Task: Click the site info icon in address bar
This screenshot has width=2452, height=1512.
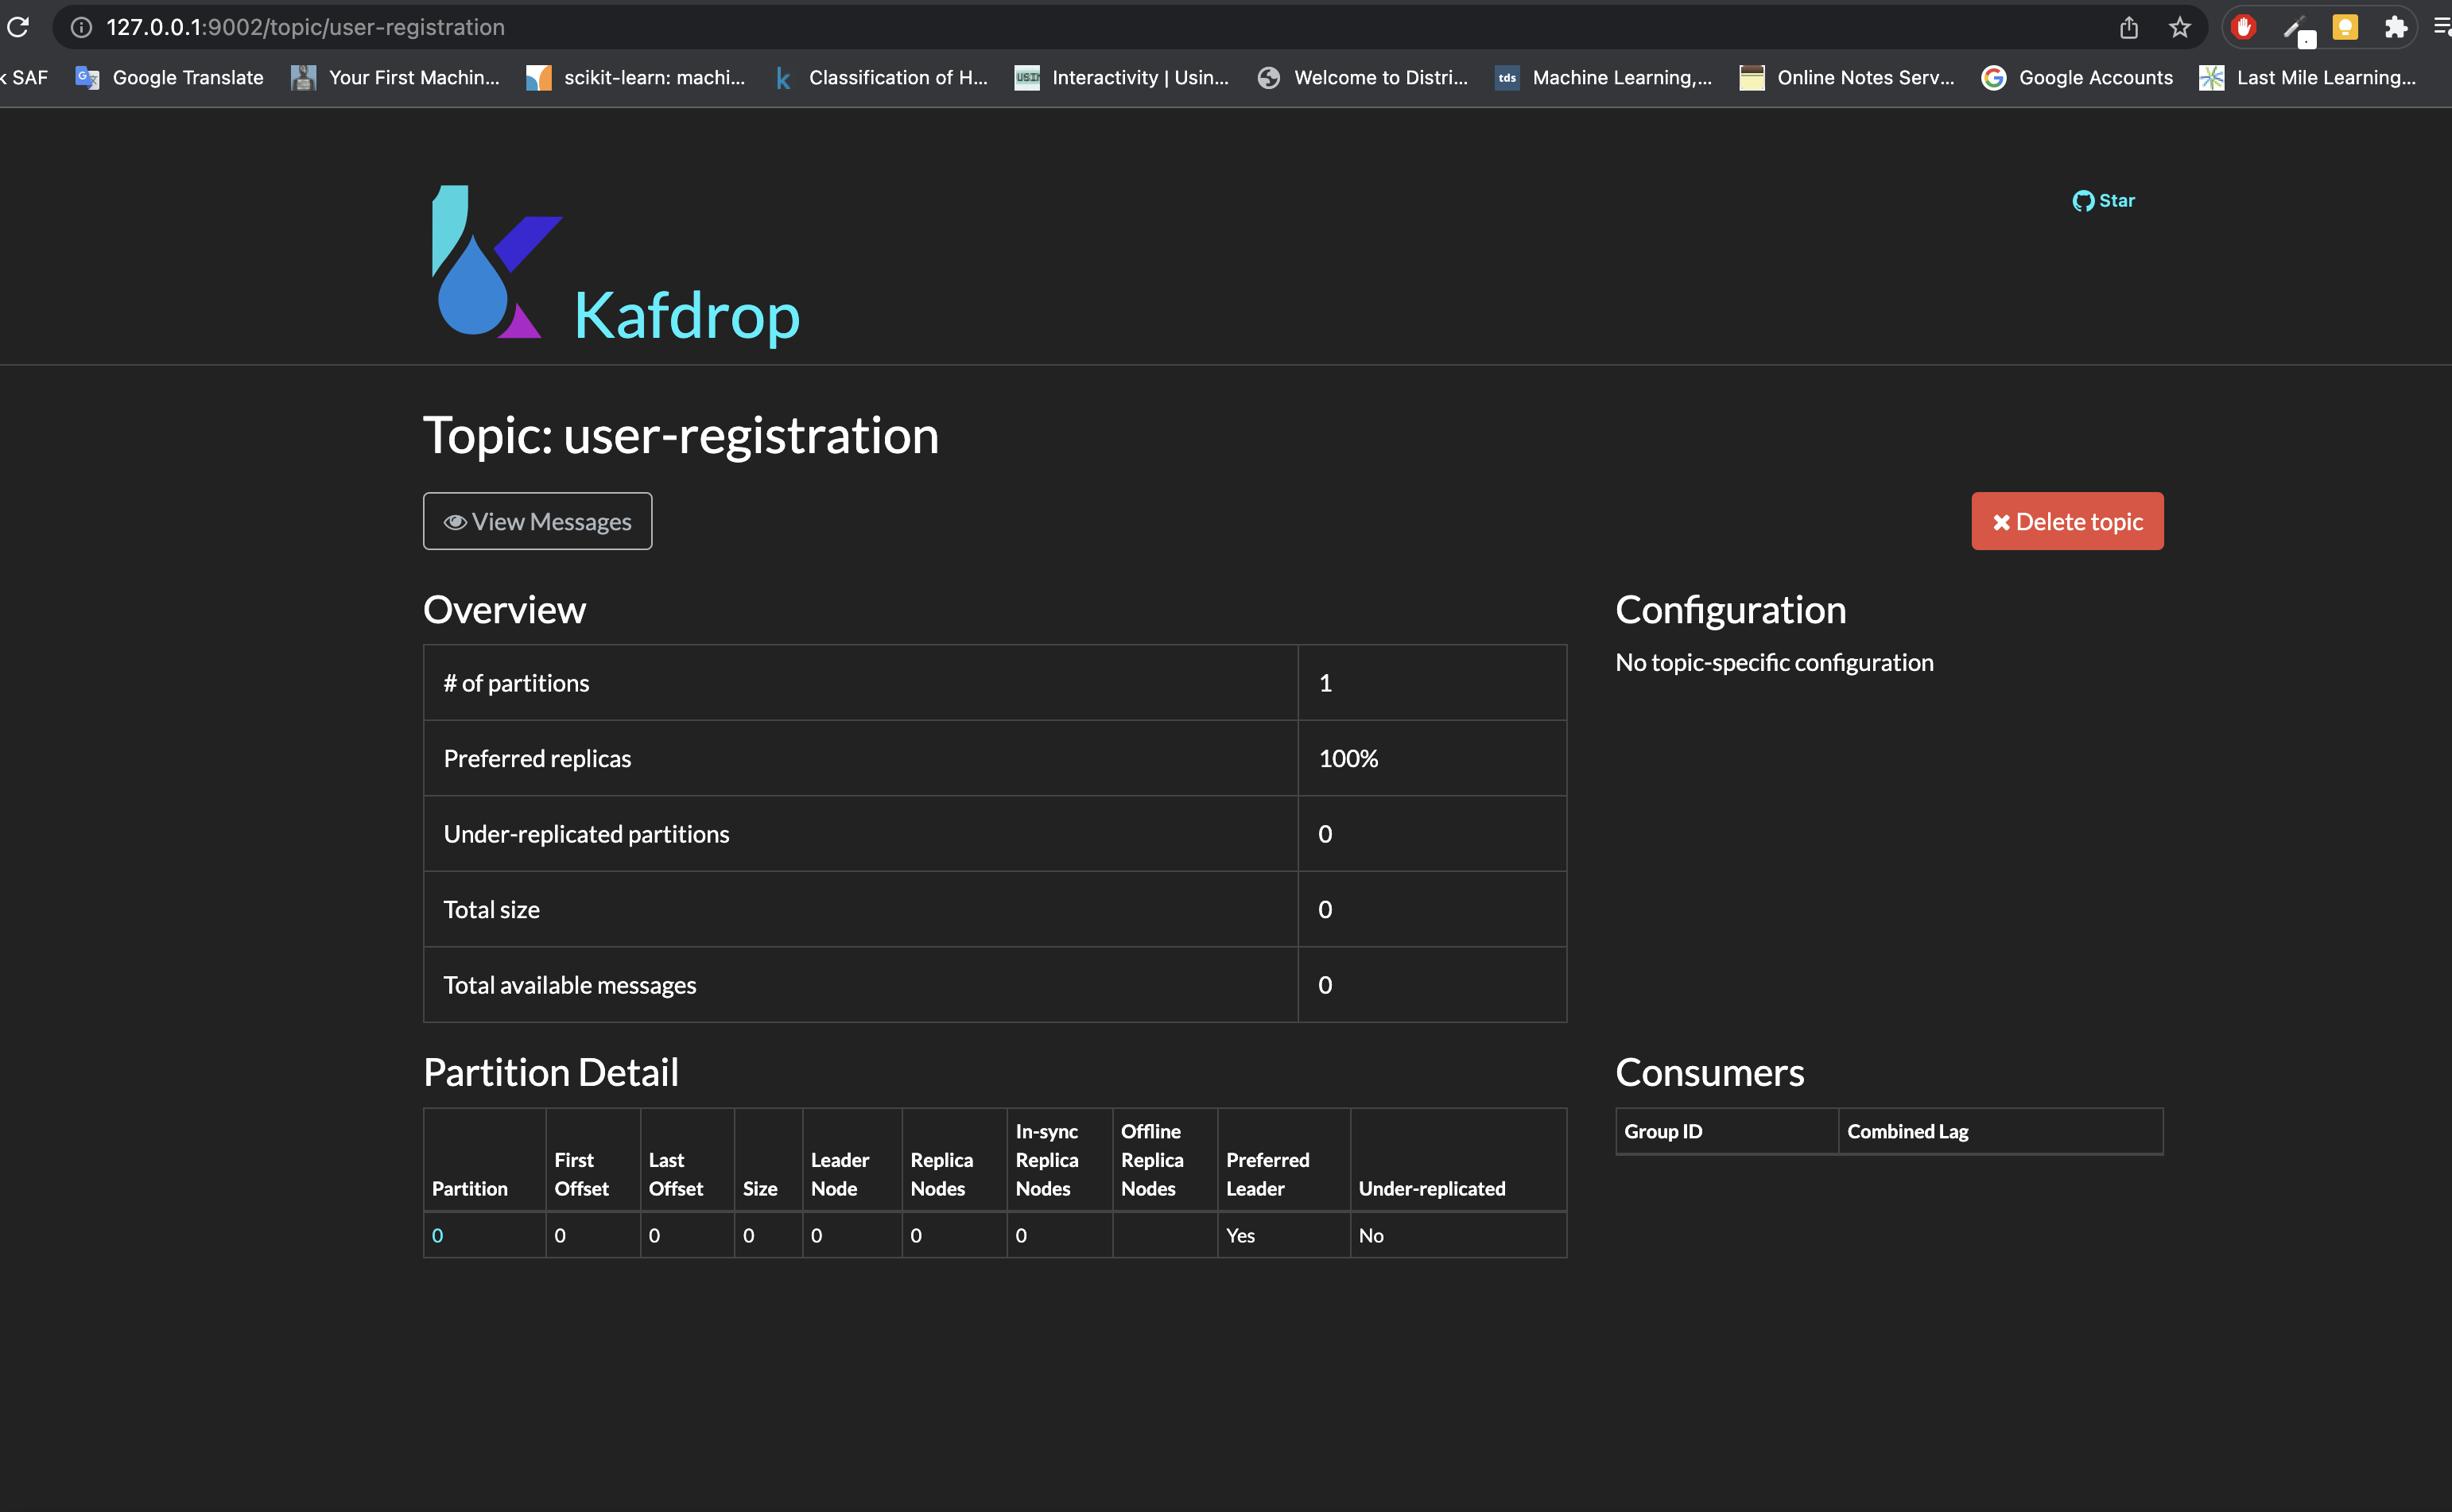Action: click(x=82, y=27)
